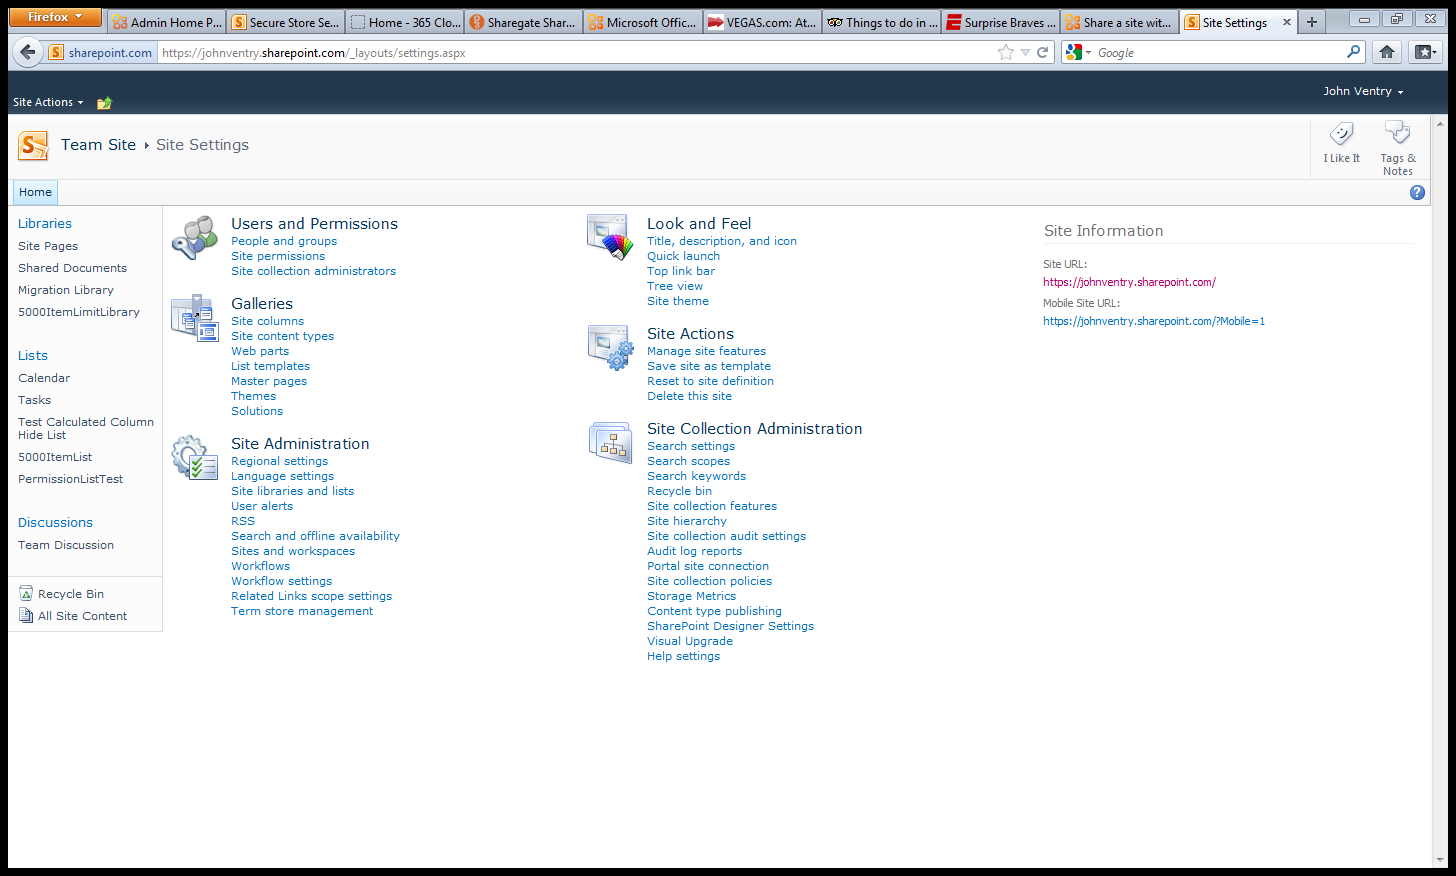Switch to the VEGAS.com browser tab
Viewport: 1456px width, 876px height.
tap(762, 22)
